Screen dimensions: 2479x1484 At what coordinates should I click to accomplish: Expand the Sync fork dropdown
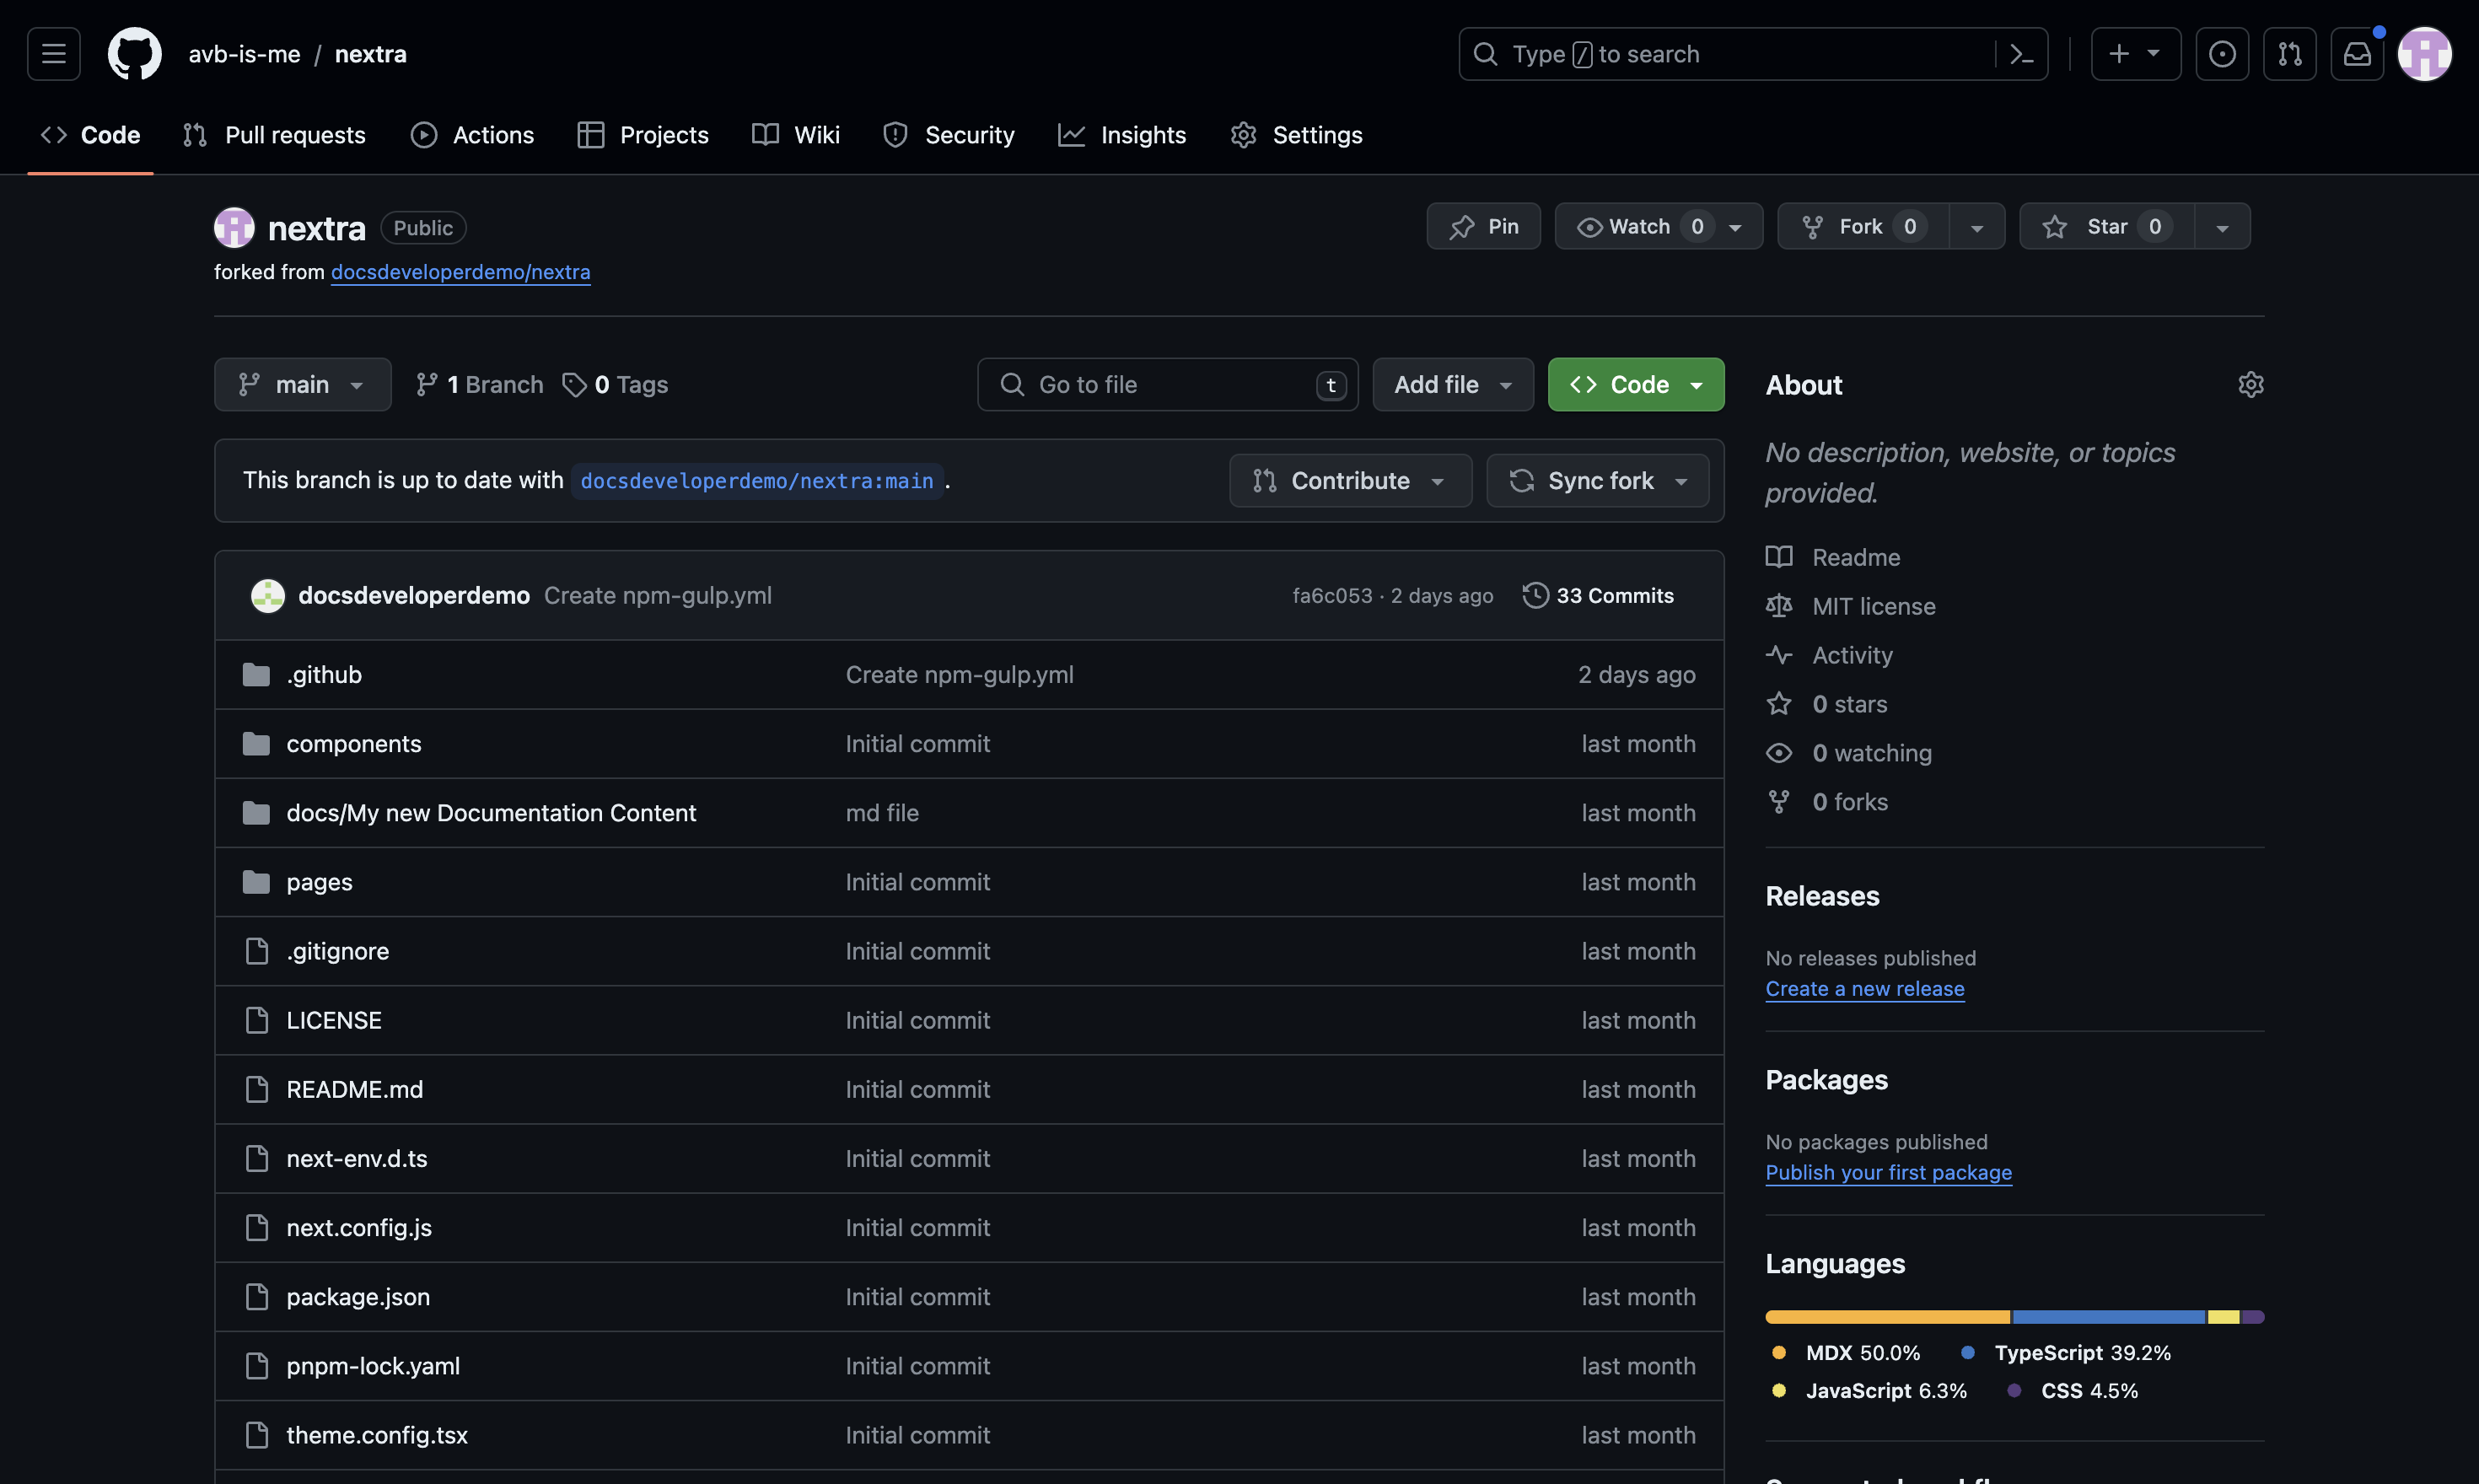point(1597,481)
